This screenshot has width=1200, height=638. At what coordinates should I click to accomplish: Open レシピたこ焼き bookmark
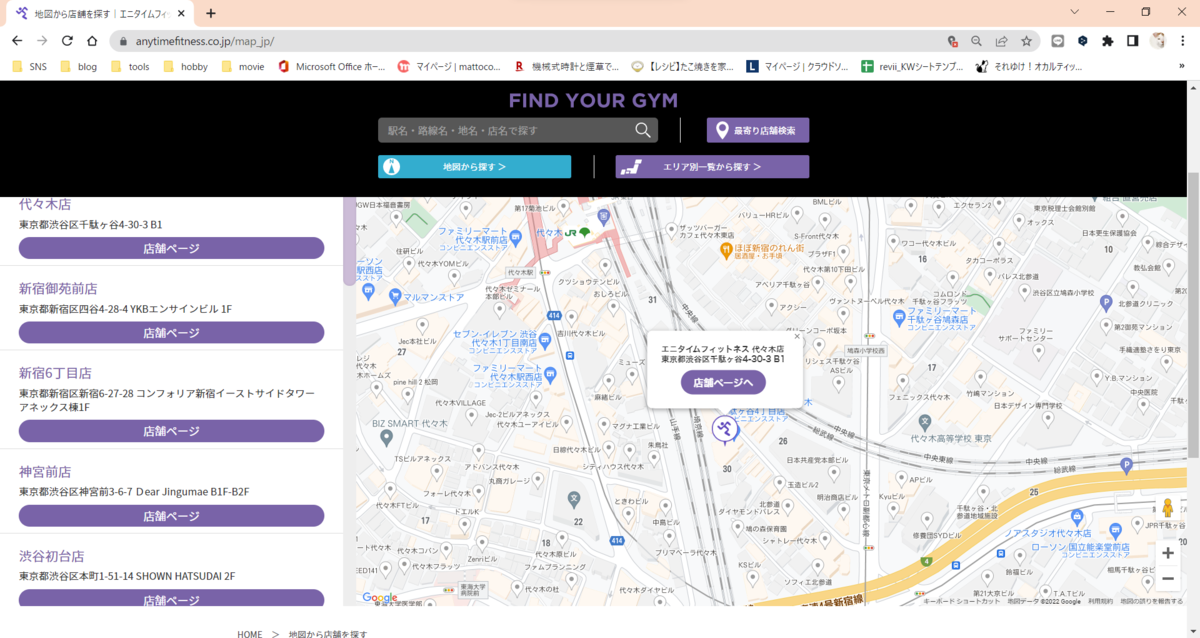point(682,67)
